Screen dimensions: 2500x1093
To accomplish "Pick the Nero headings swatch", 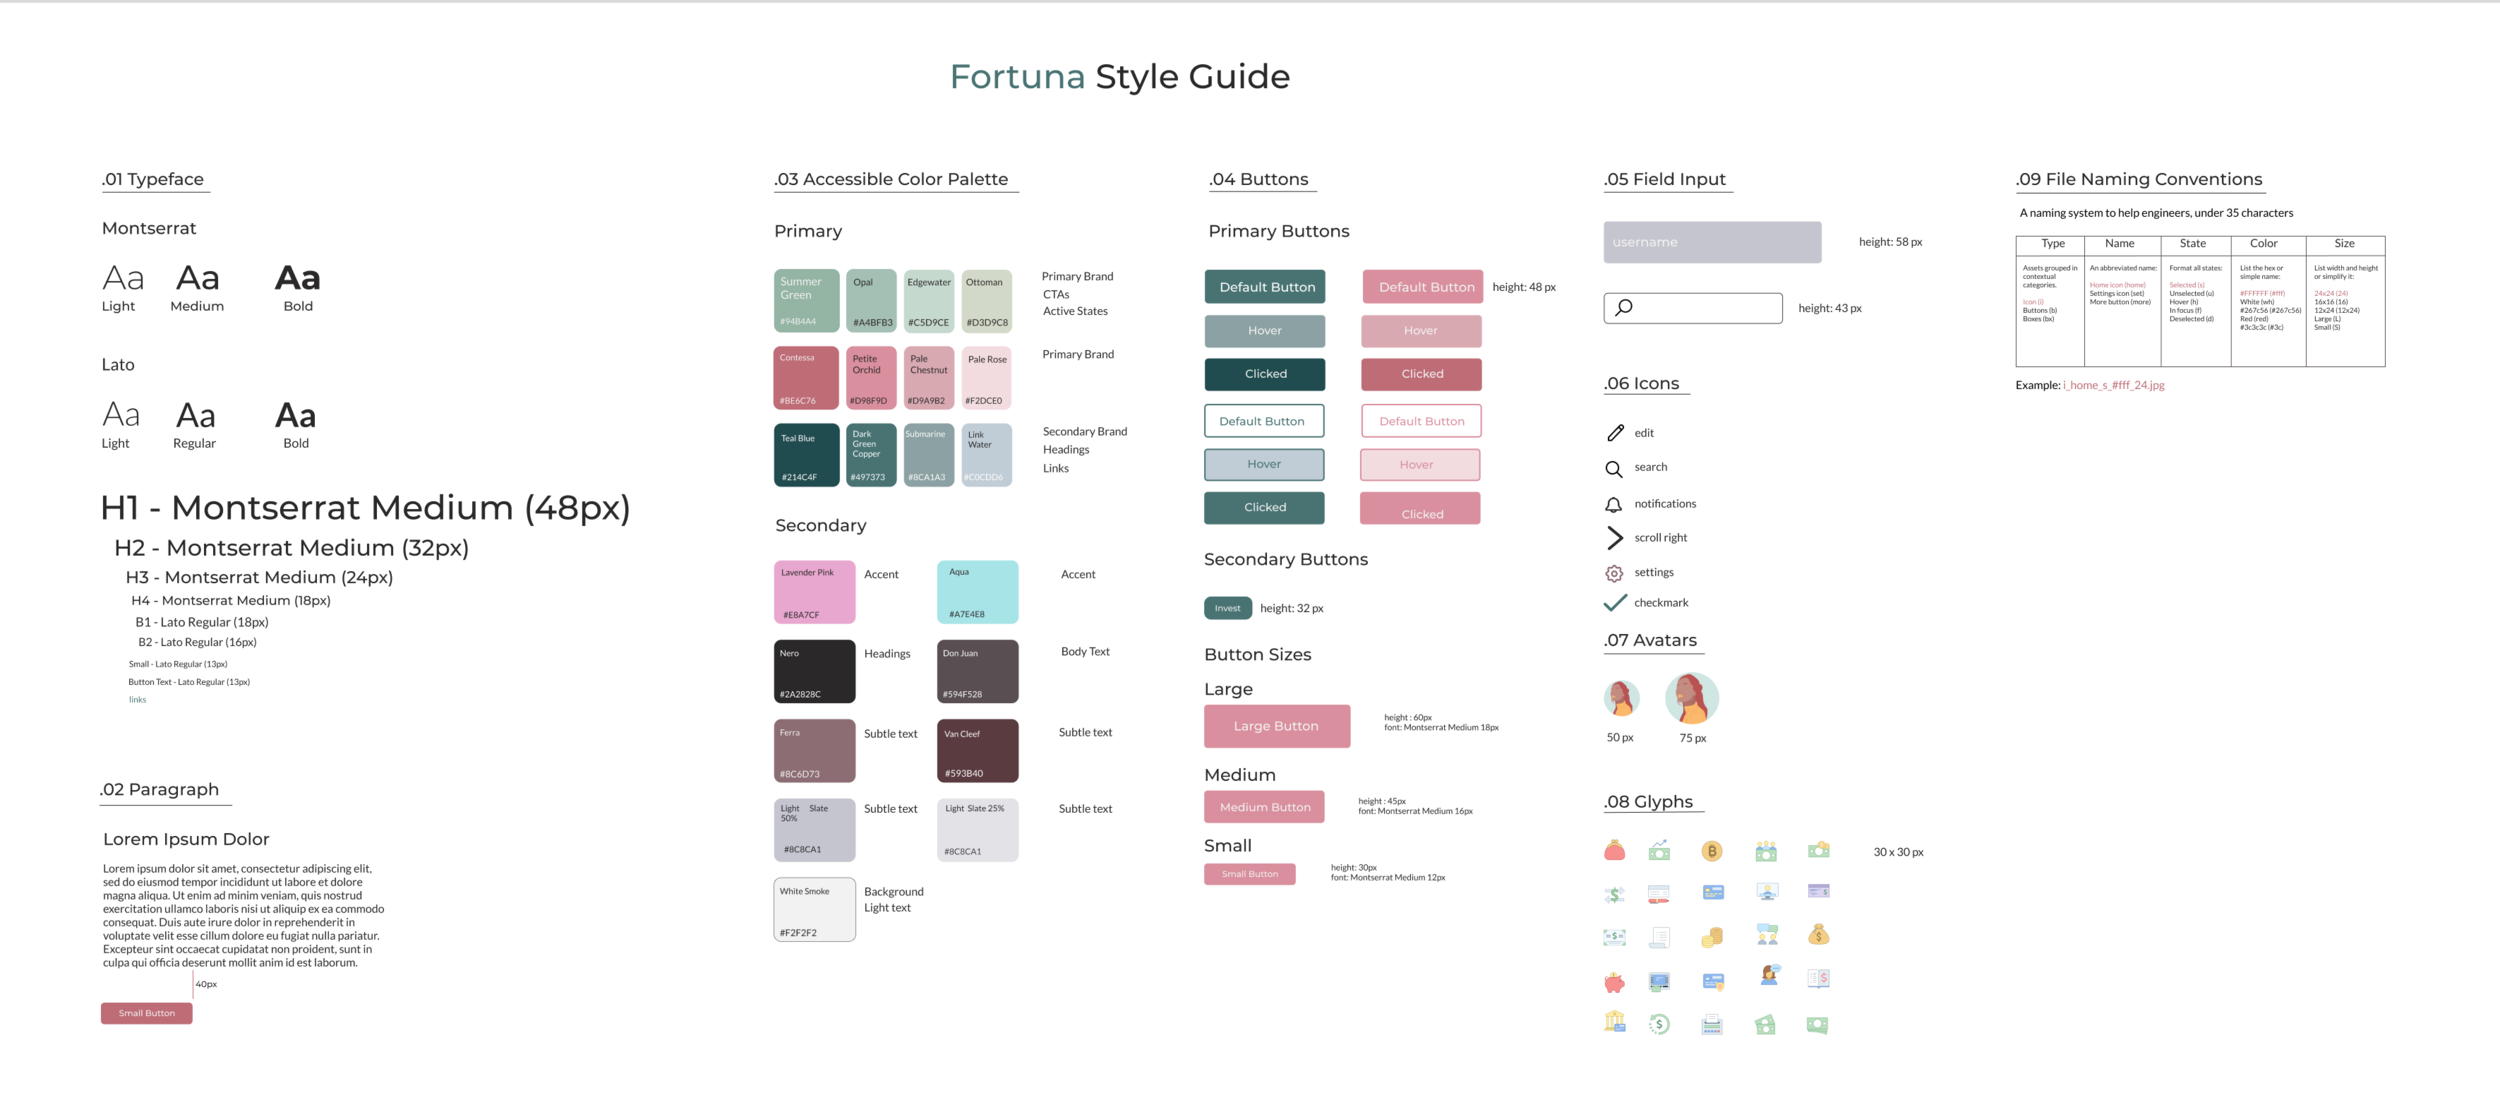I will (x=814, y=671).
